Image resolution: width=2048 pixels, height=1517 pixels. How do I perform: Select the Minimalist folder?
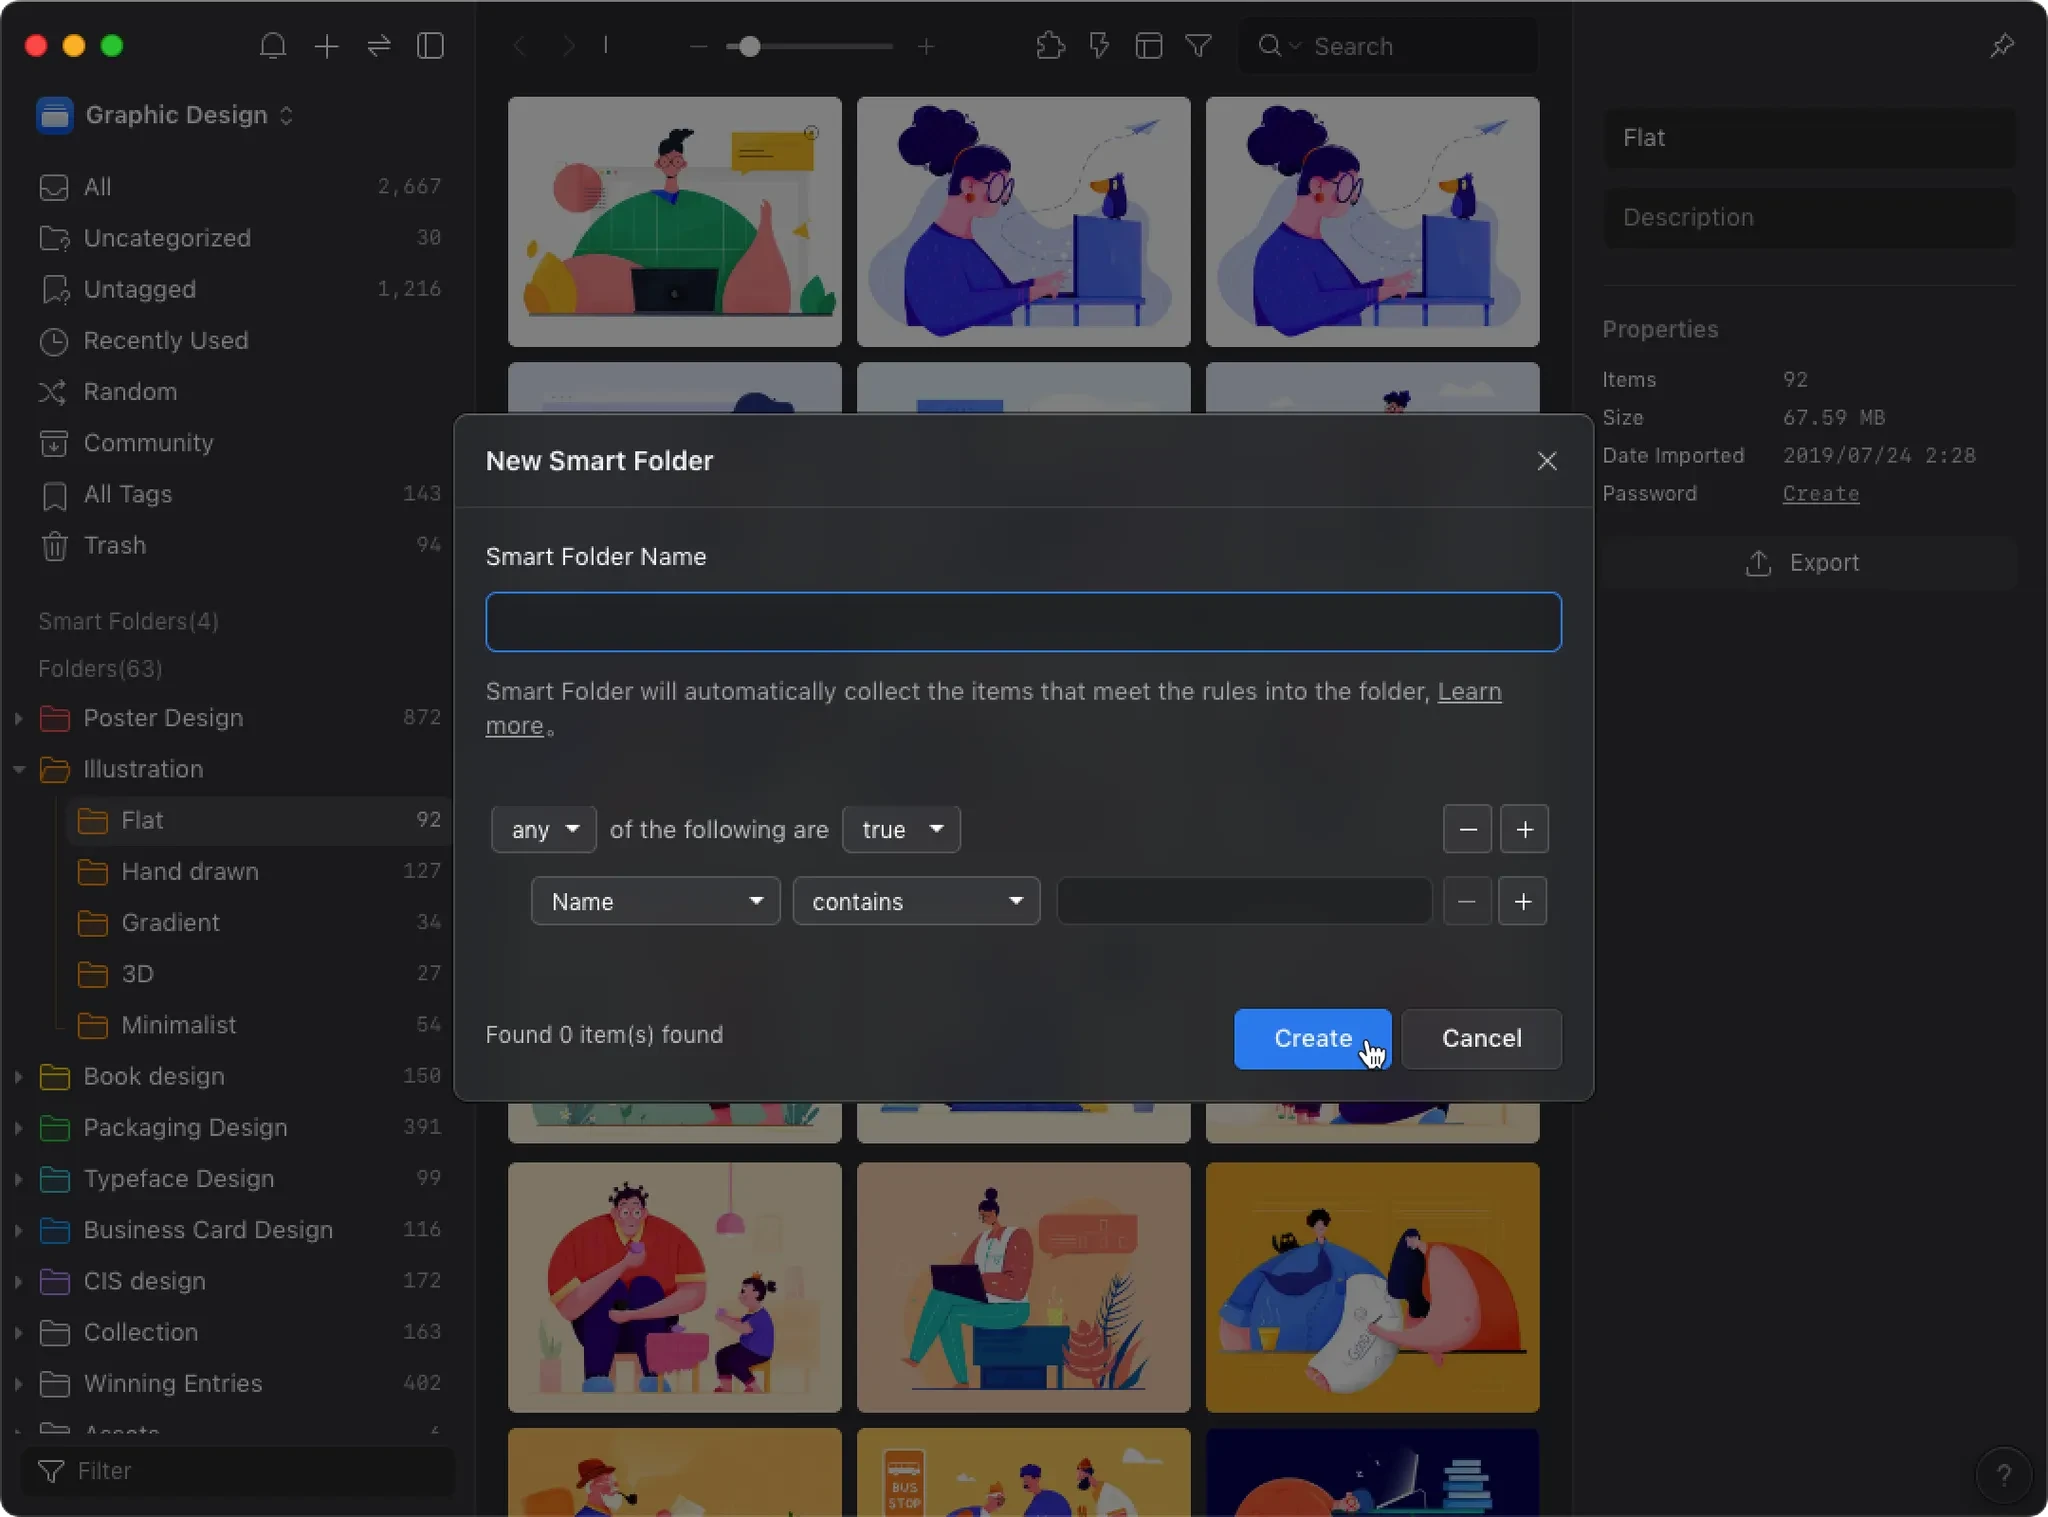click(258, 1025)
